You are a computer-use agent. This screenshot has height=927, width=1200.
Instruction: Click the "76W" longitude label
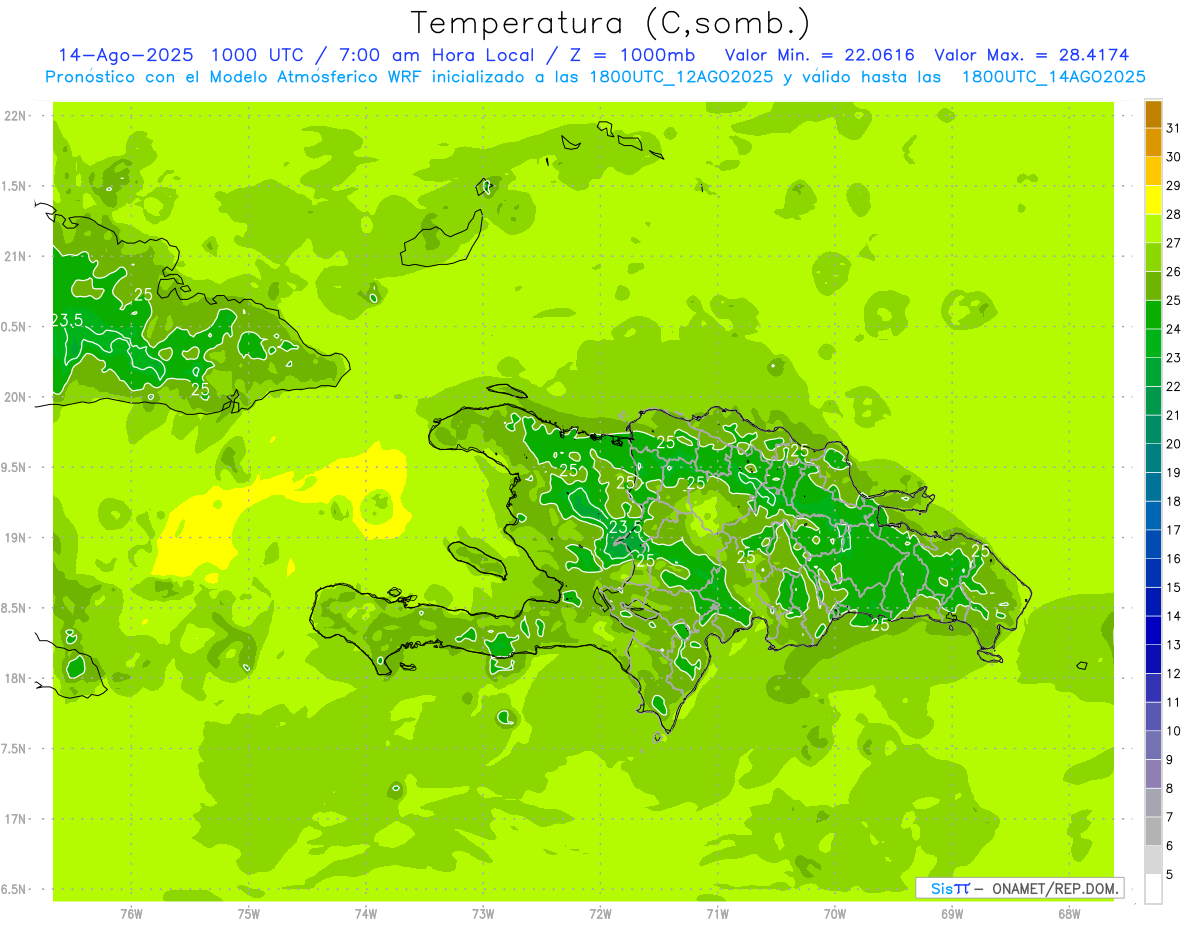(x=131, y=914)
